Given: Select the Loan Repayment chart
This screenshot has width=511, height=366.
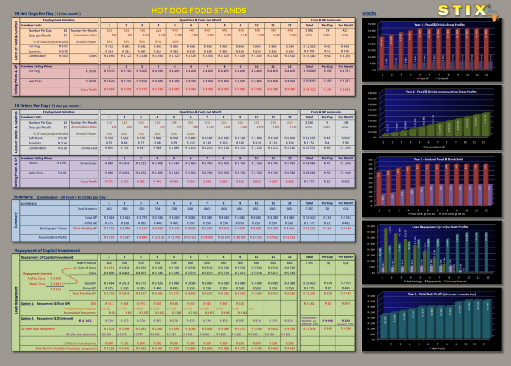Looking at the screenshot, I should click(x=432, y=252).
